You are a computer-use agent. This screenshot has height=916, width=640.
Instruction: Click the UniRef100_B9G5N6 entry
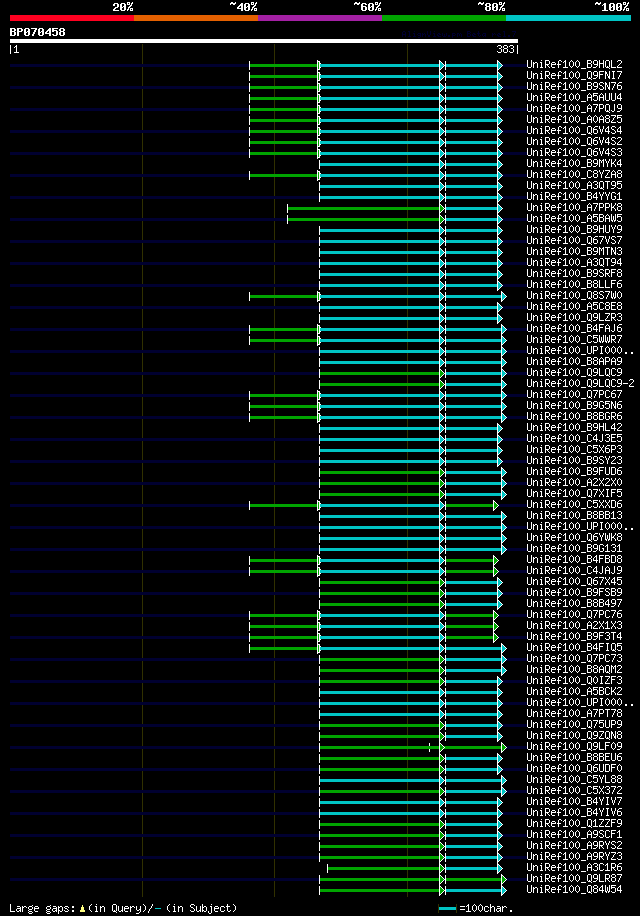(x=574, y=405)
